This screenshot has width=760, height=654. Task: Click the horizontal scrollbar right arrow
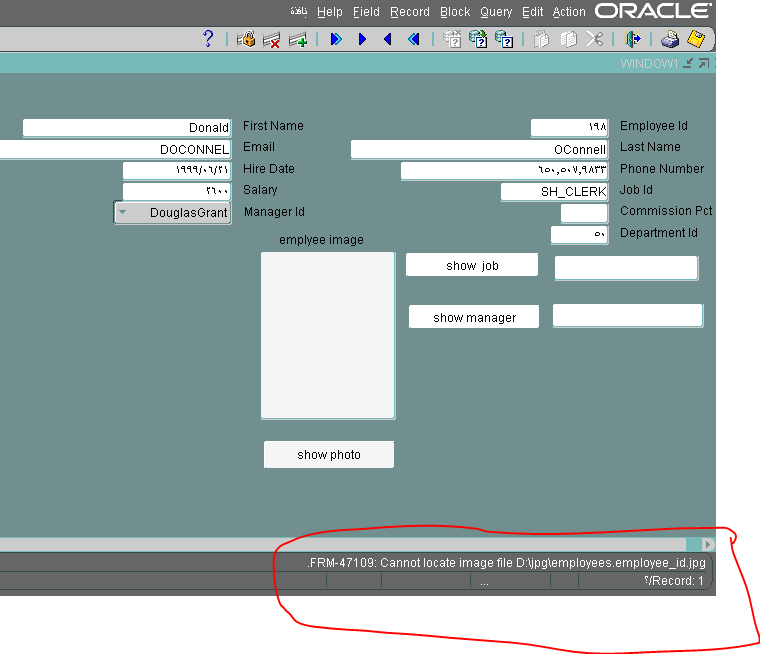point(708,545)
